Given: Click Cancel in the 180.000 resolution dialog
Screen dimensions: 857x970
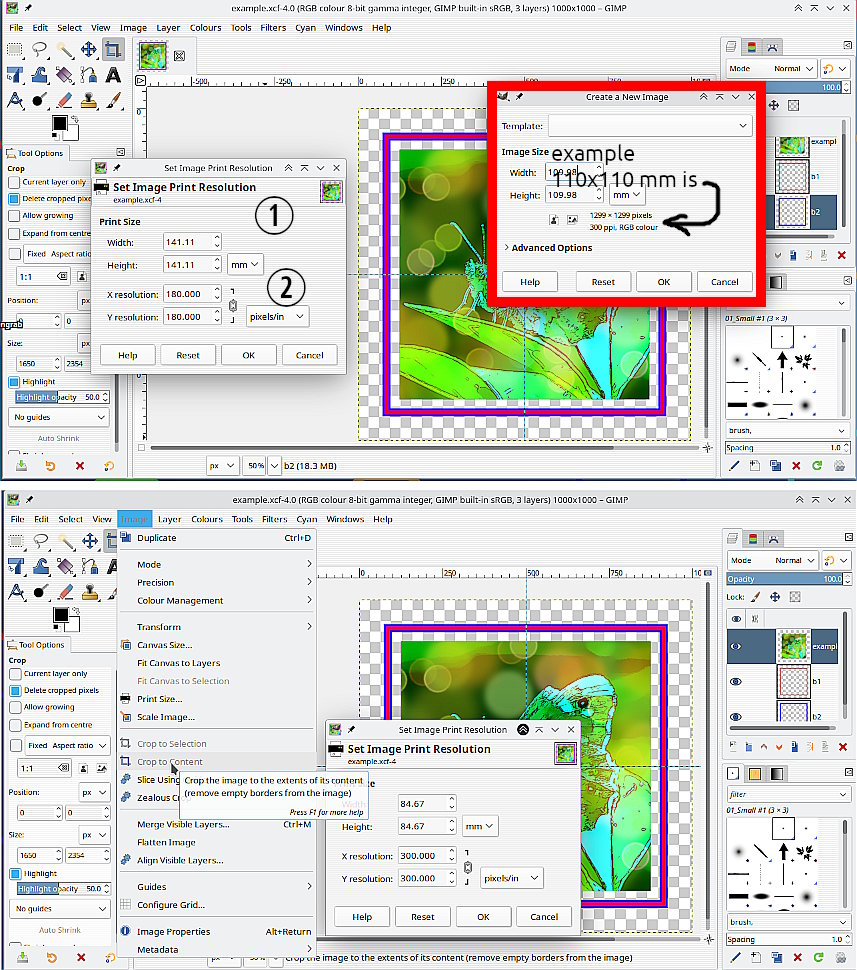Looking at the screenshot, I should [309, 355].
